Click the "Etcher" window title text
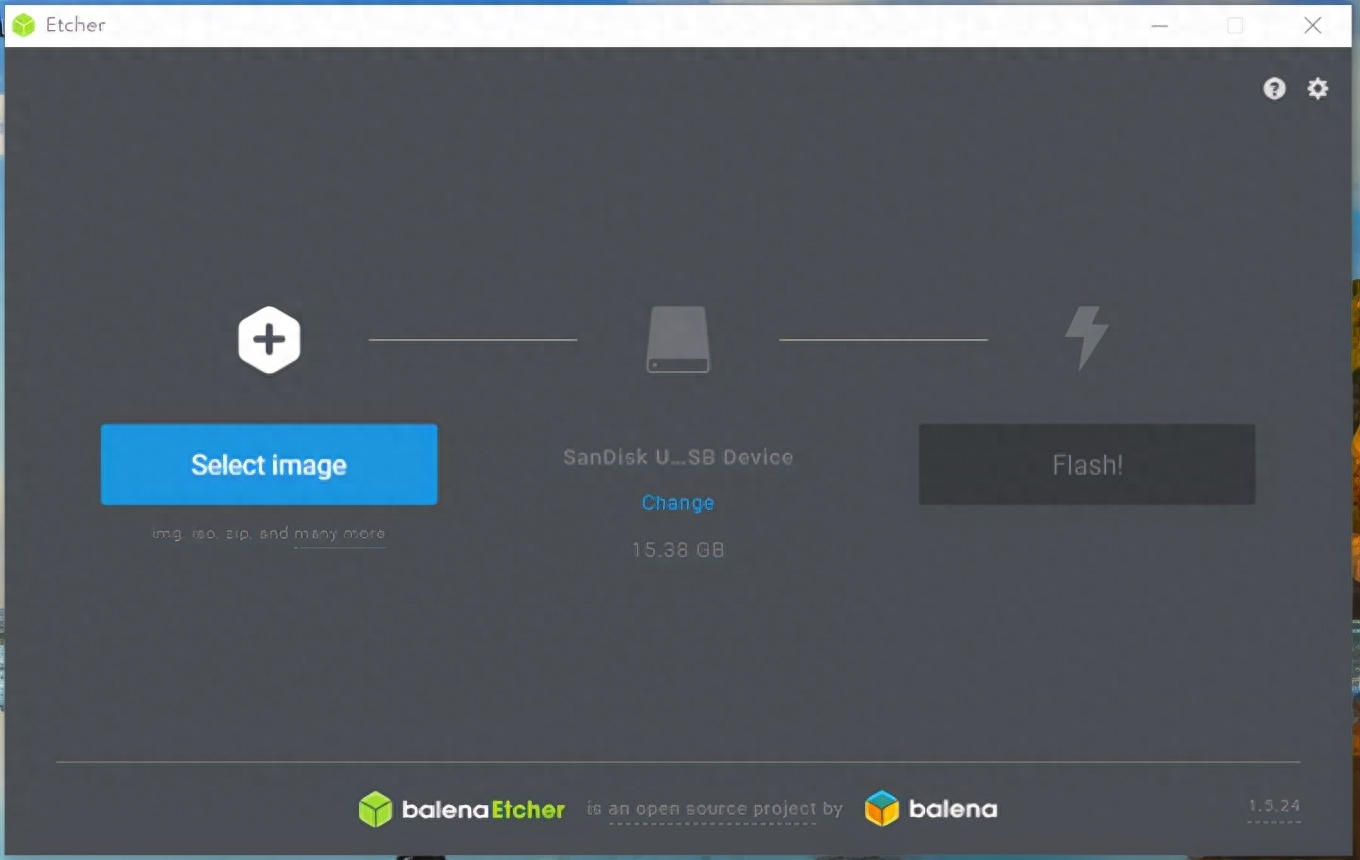The width and height of the screenshot is (1360, 860). (75, 25)
